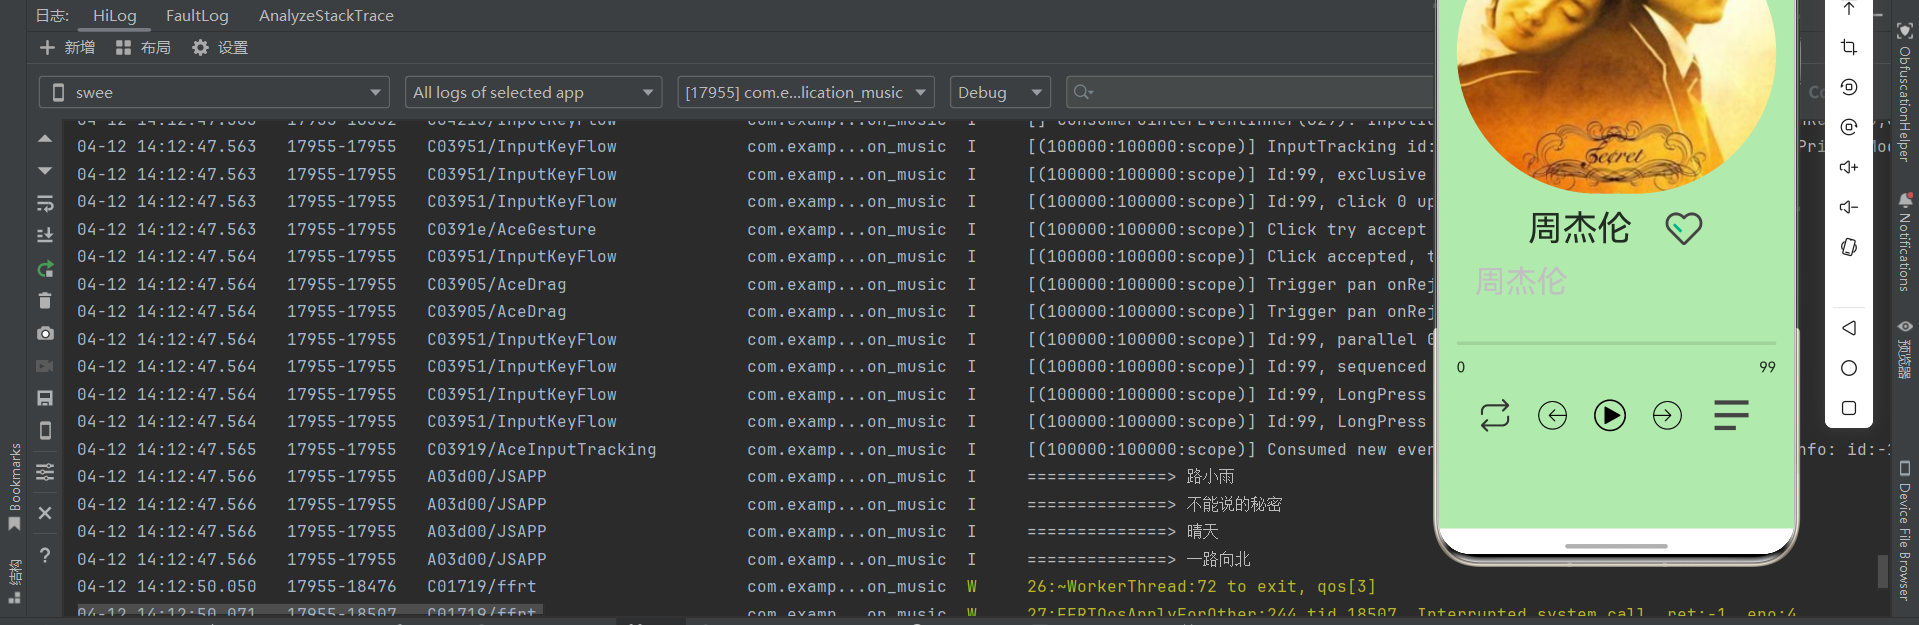Screen dimensions: 1919x625
Task: Switch to HiLog tab
Action: (x=114, y=16)
